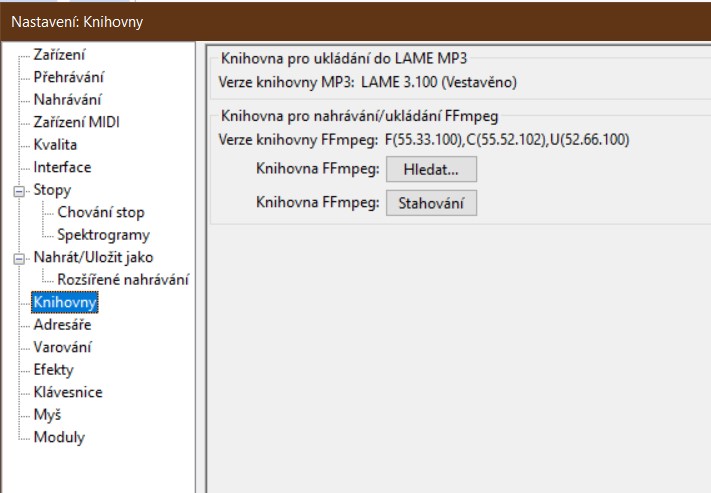The width and height of the screenshot is (711, 493).
Task: Select Zařízení in the settings tree
Action: tap(59, 54)
